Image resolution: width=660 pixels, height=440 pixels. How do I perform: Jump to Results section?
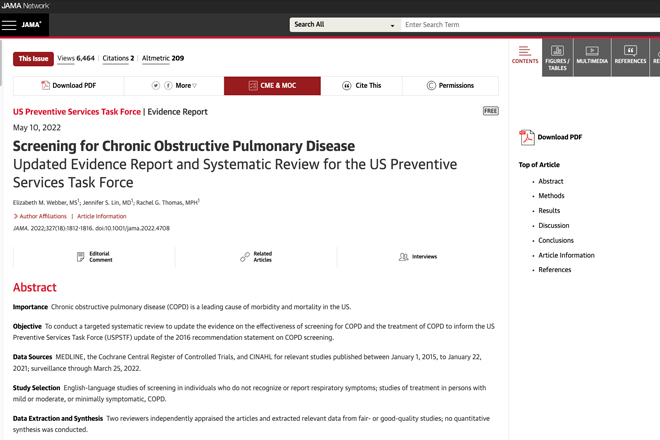pyautogui.click(x=549, y=211)
